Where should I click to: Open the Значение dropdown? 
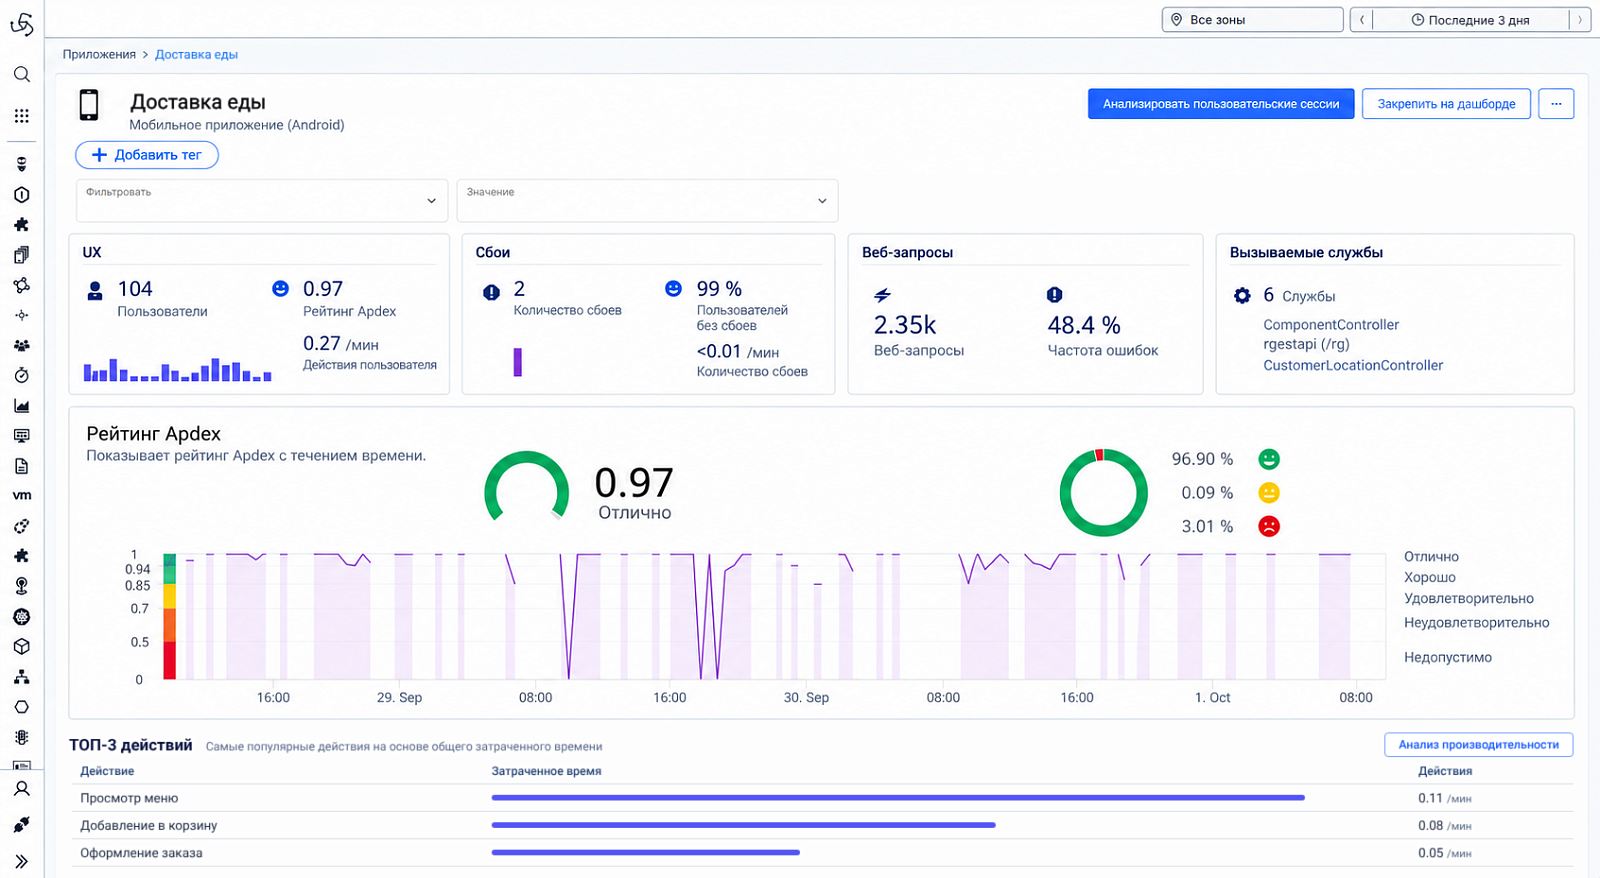647,200
